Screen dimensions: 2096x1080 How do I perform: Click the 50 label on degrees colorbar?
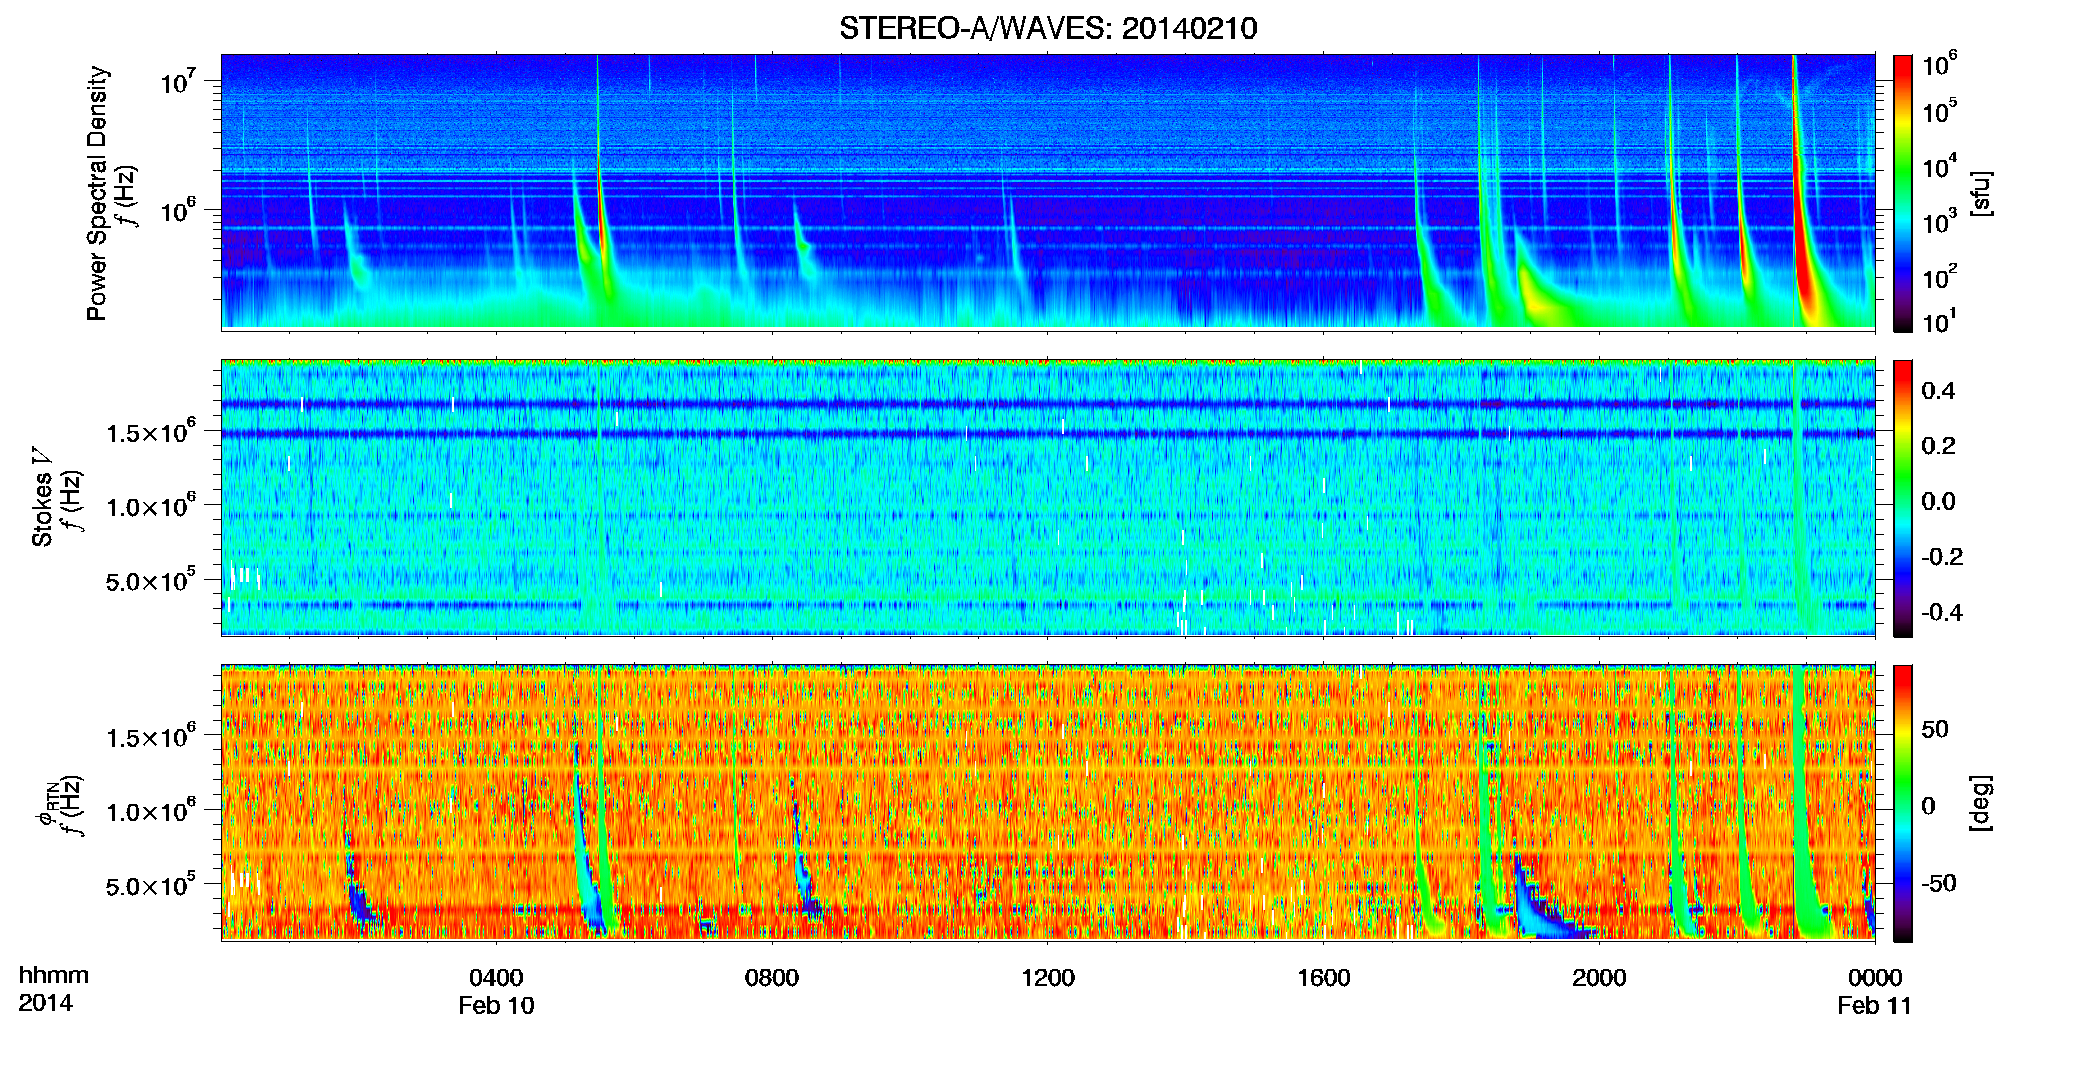1935,729
